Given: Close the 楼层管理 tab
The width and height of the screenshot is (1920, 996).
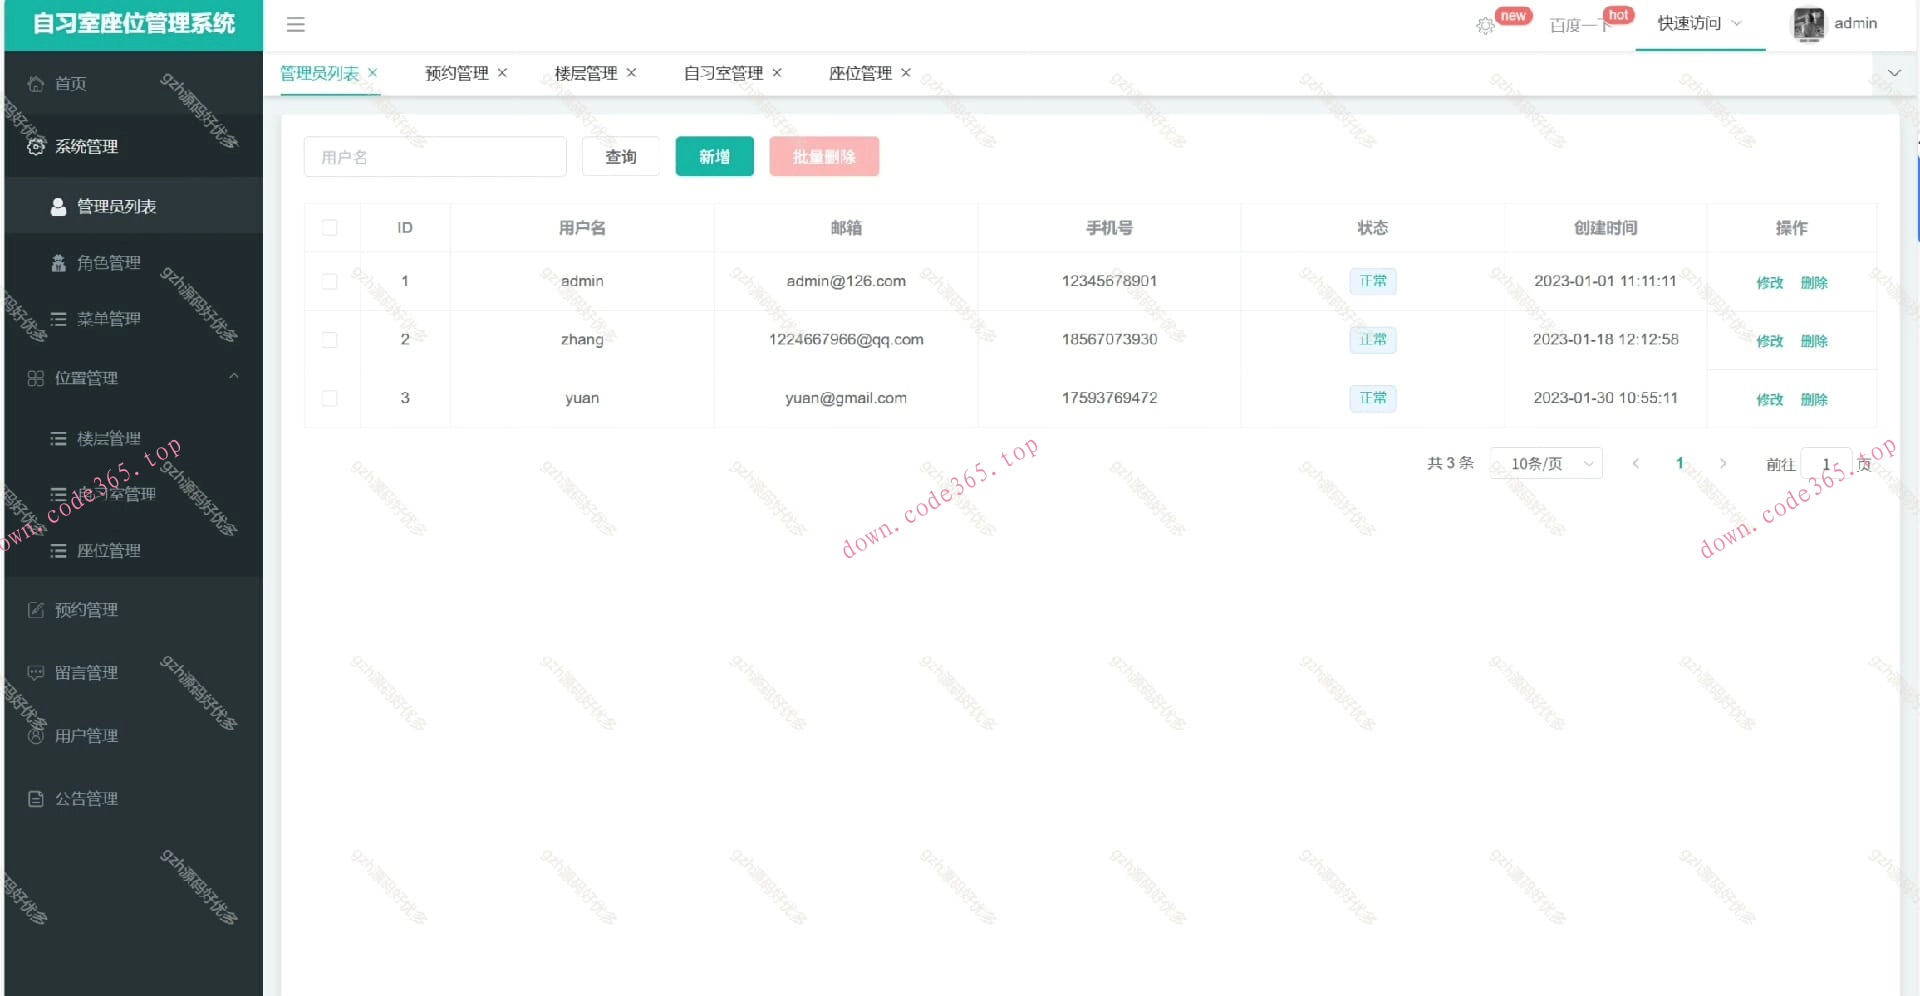Looking at the screenshot, I should tap(631, 73).
